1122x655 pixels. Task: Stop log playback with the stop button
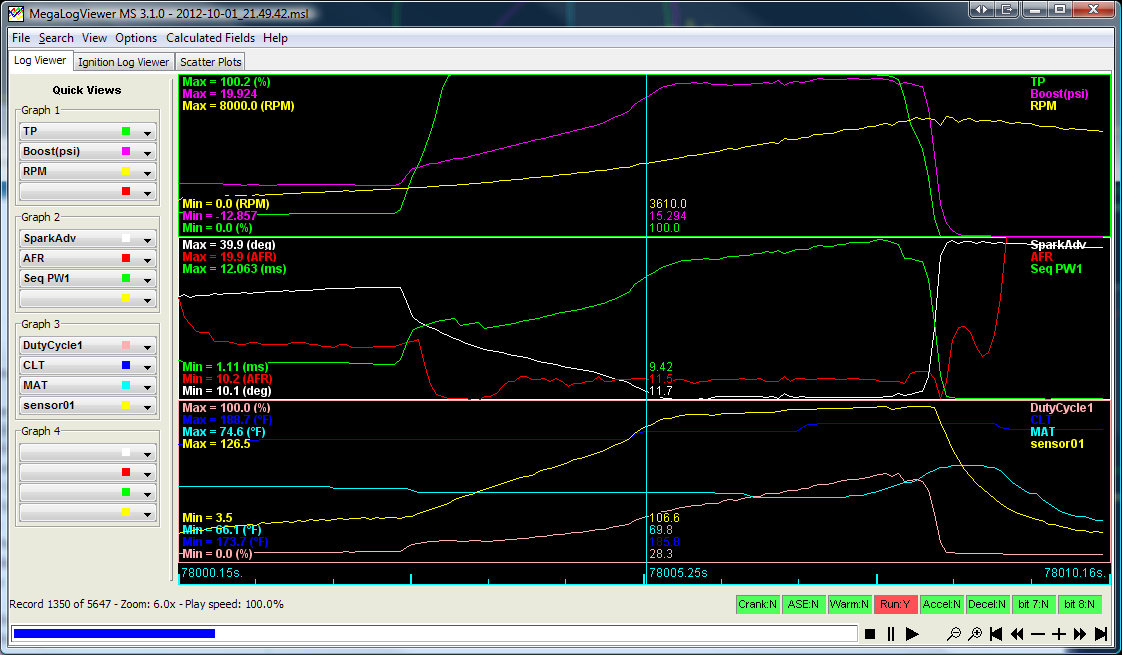coord(870,634)
